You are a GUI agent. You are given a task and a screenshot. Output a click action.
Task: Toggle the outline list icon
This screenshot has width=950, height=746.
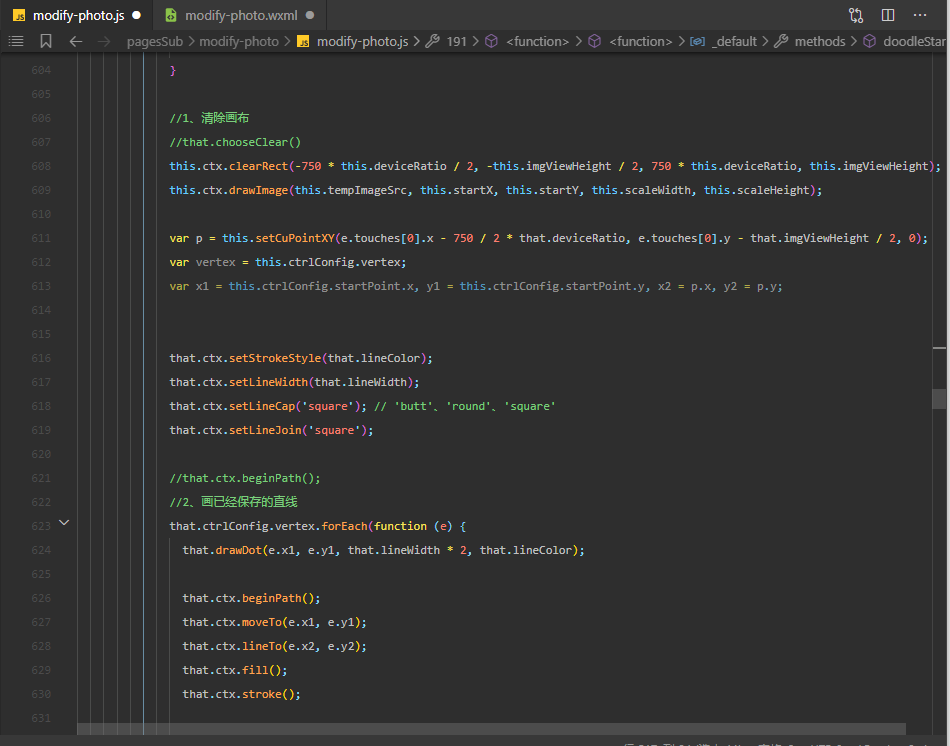point(16,41)
